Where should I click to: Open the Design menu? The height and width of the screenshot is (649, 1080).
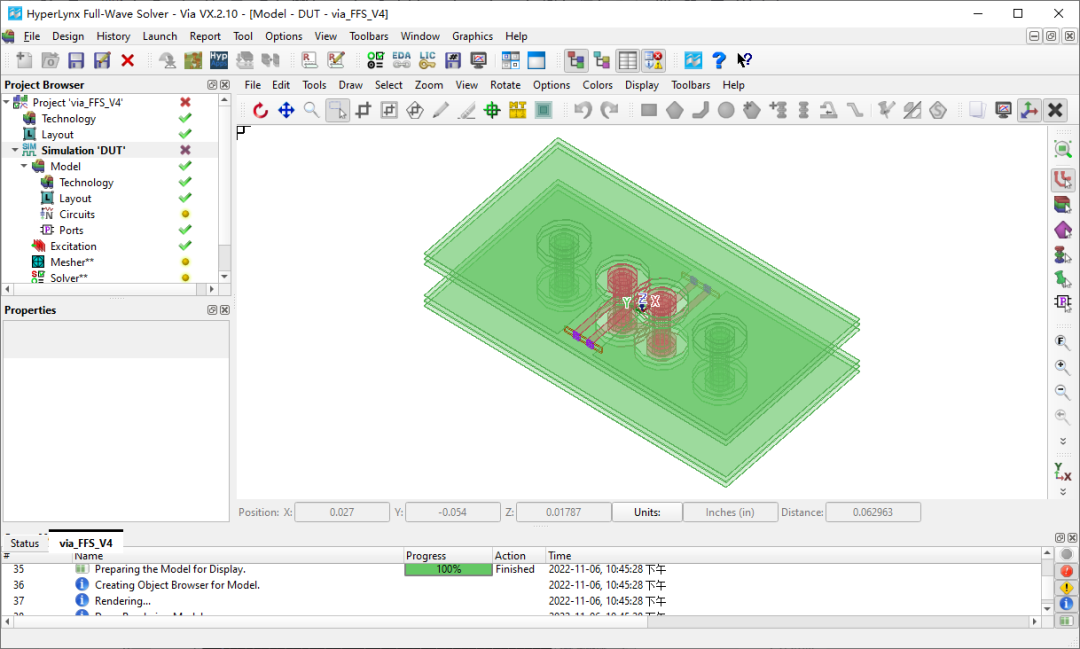click(68, 37)
